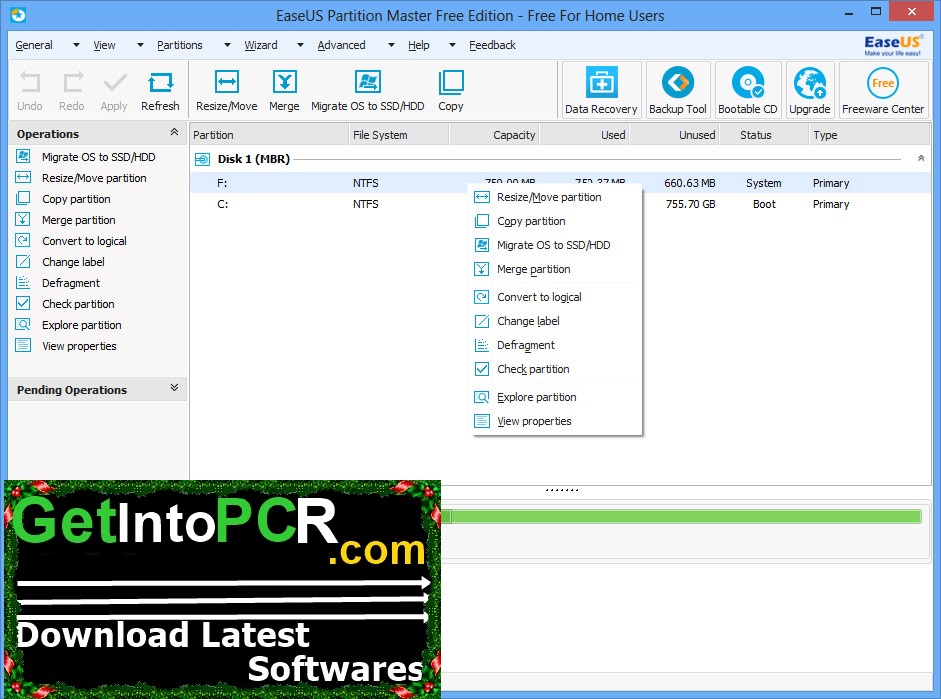Select Explore partition in context menu
Screen dimensions: 941x699
tap(557, 397)
